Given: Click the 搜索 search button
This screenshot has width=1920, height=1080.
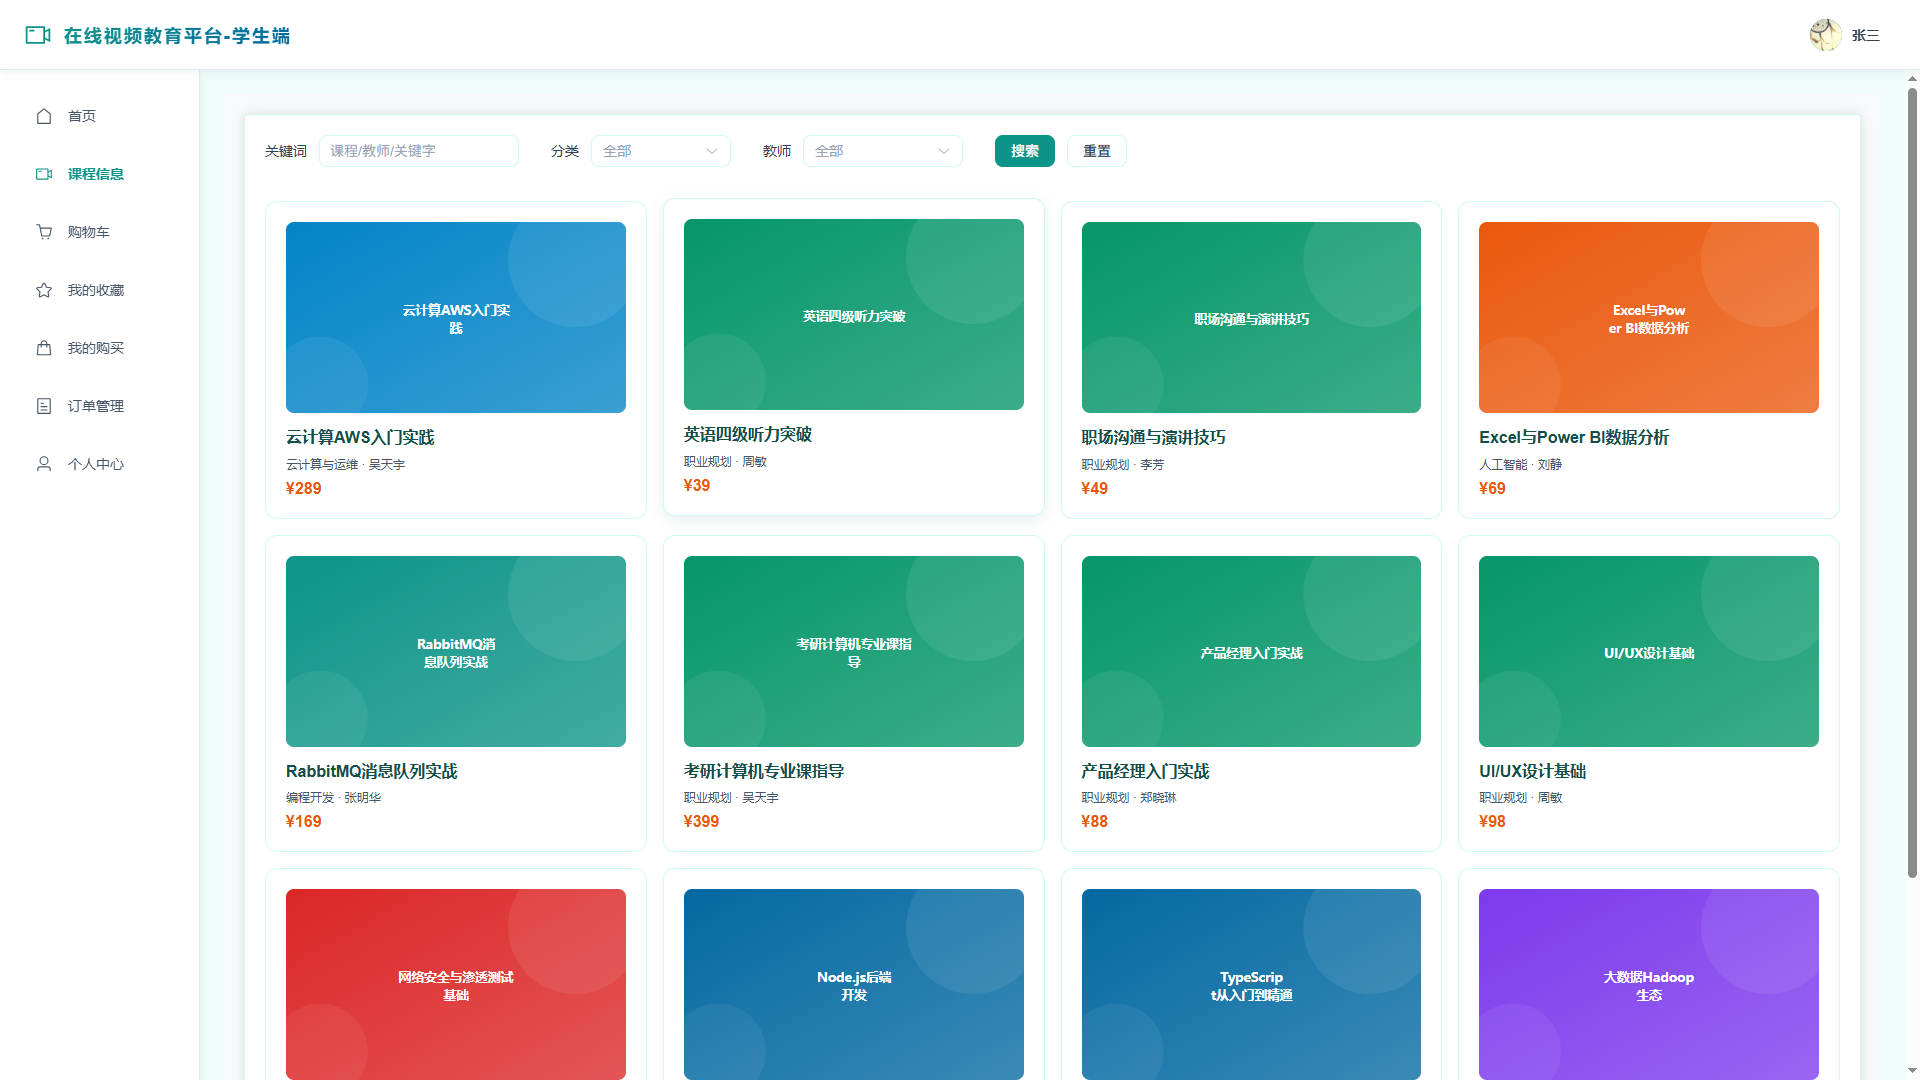Looking at the screenshot, I should (x=1025, y=151).
